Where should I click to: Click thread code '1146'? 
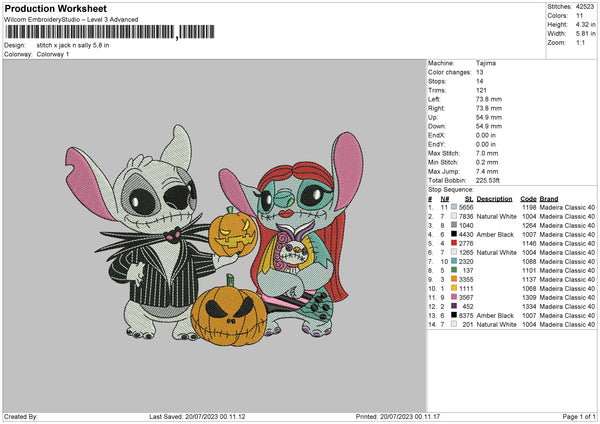529,243
